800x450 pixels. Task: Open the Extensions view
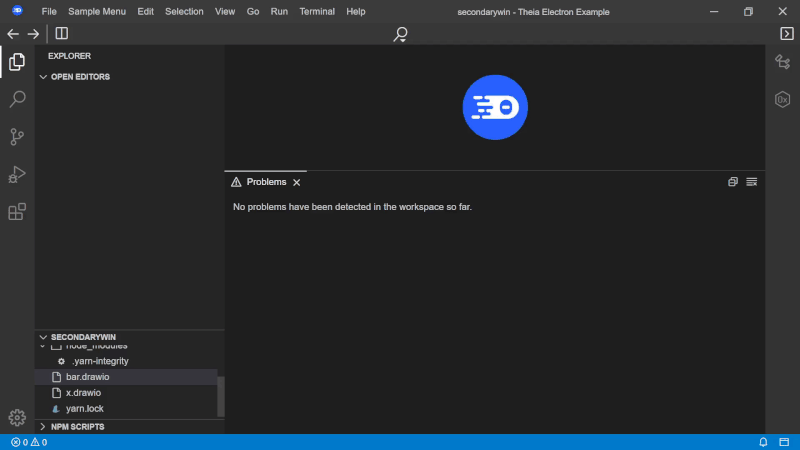click(x=17, y=212)
